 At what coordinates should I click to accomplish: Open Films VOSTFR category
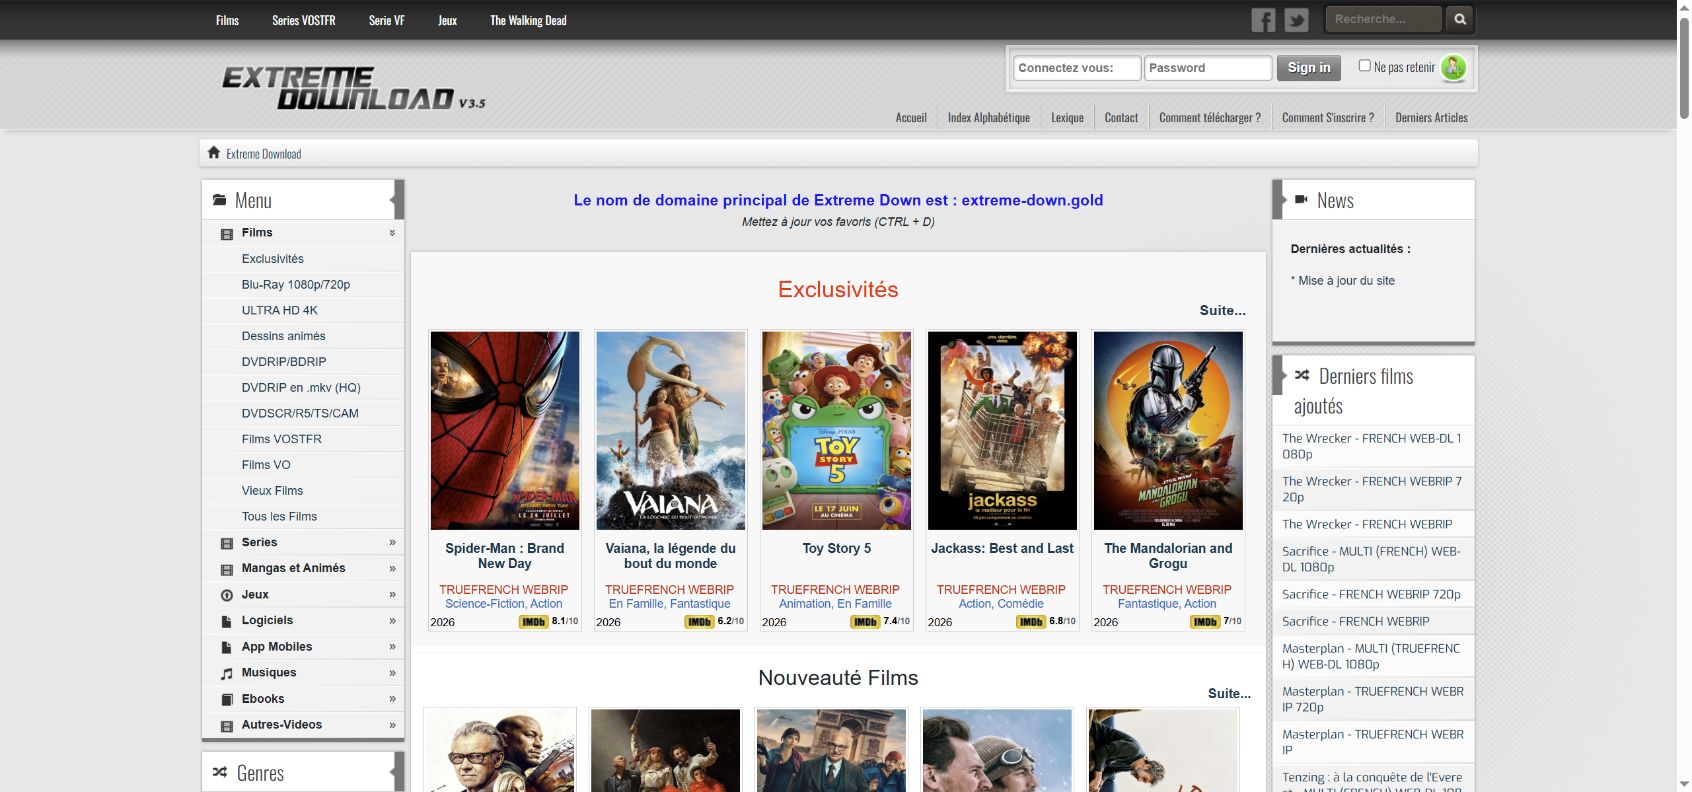pos(281,439)
